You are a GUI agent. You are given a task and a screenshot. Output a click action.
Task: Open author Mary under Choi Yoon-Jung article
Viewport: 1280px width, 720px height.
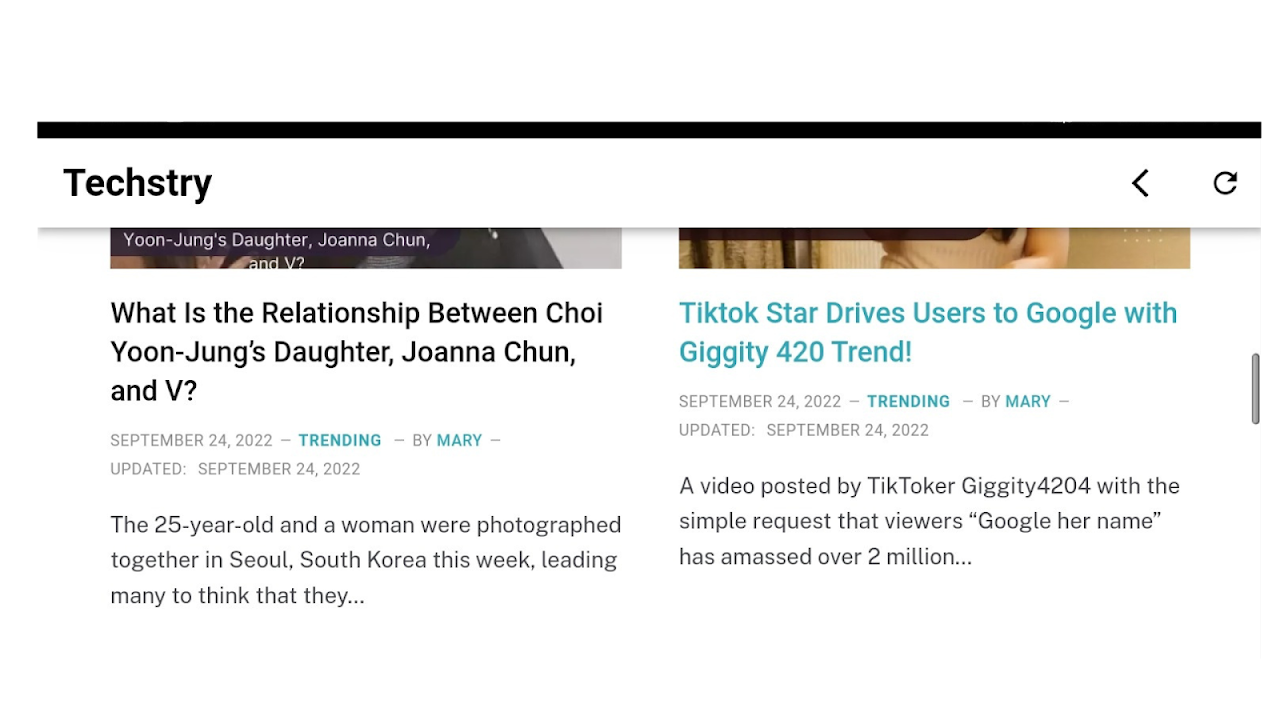tap(459, 440)
